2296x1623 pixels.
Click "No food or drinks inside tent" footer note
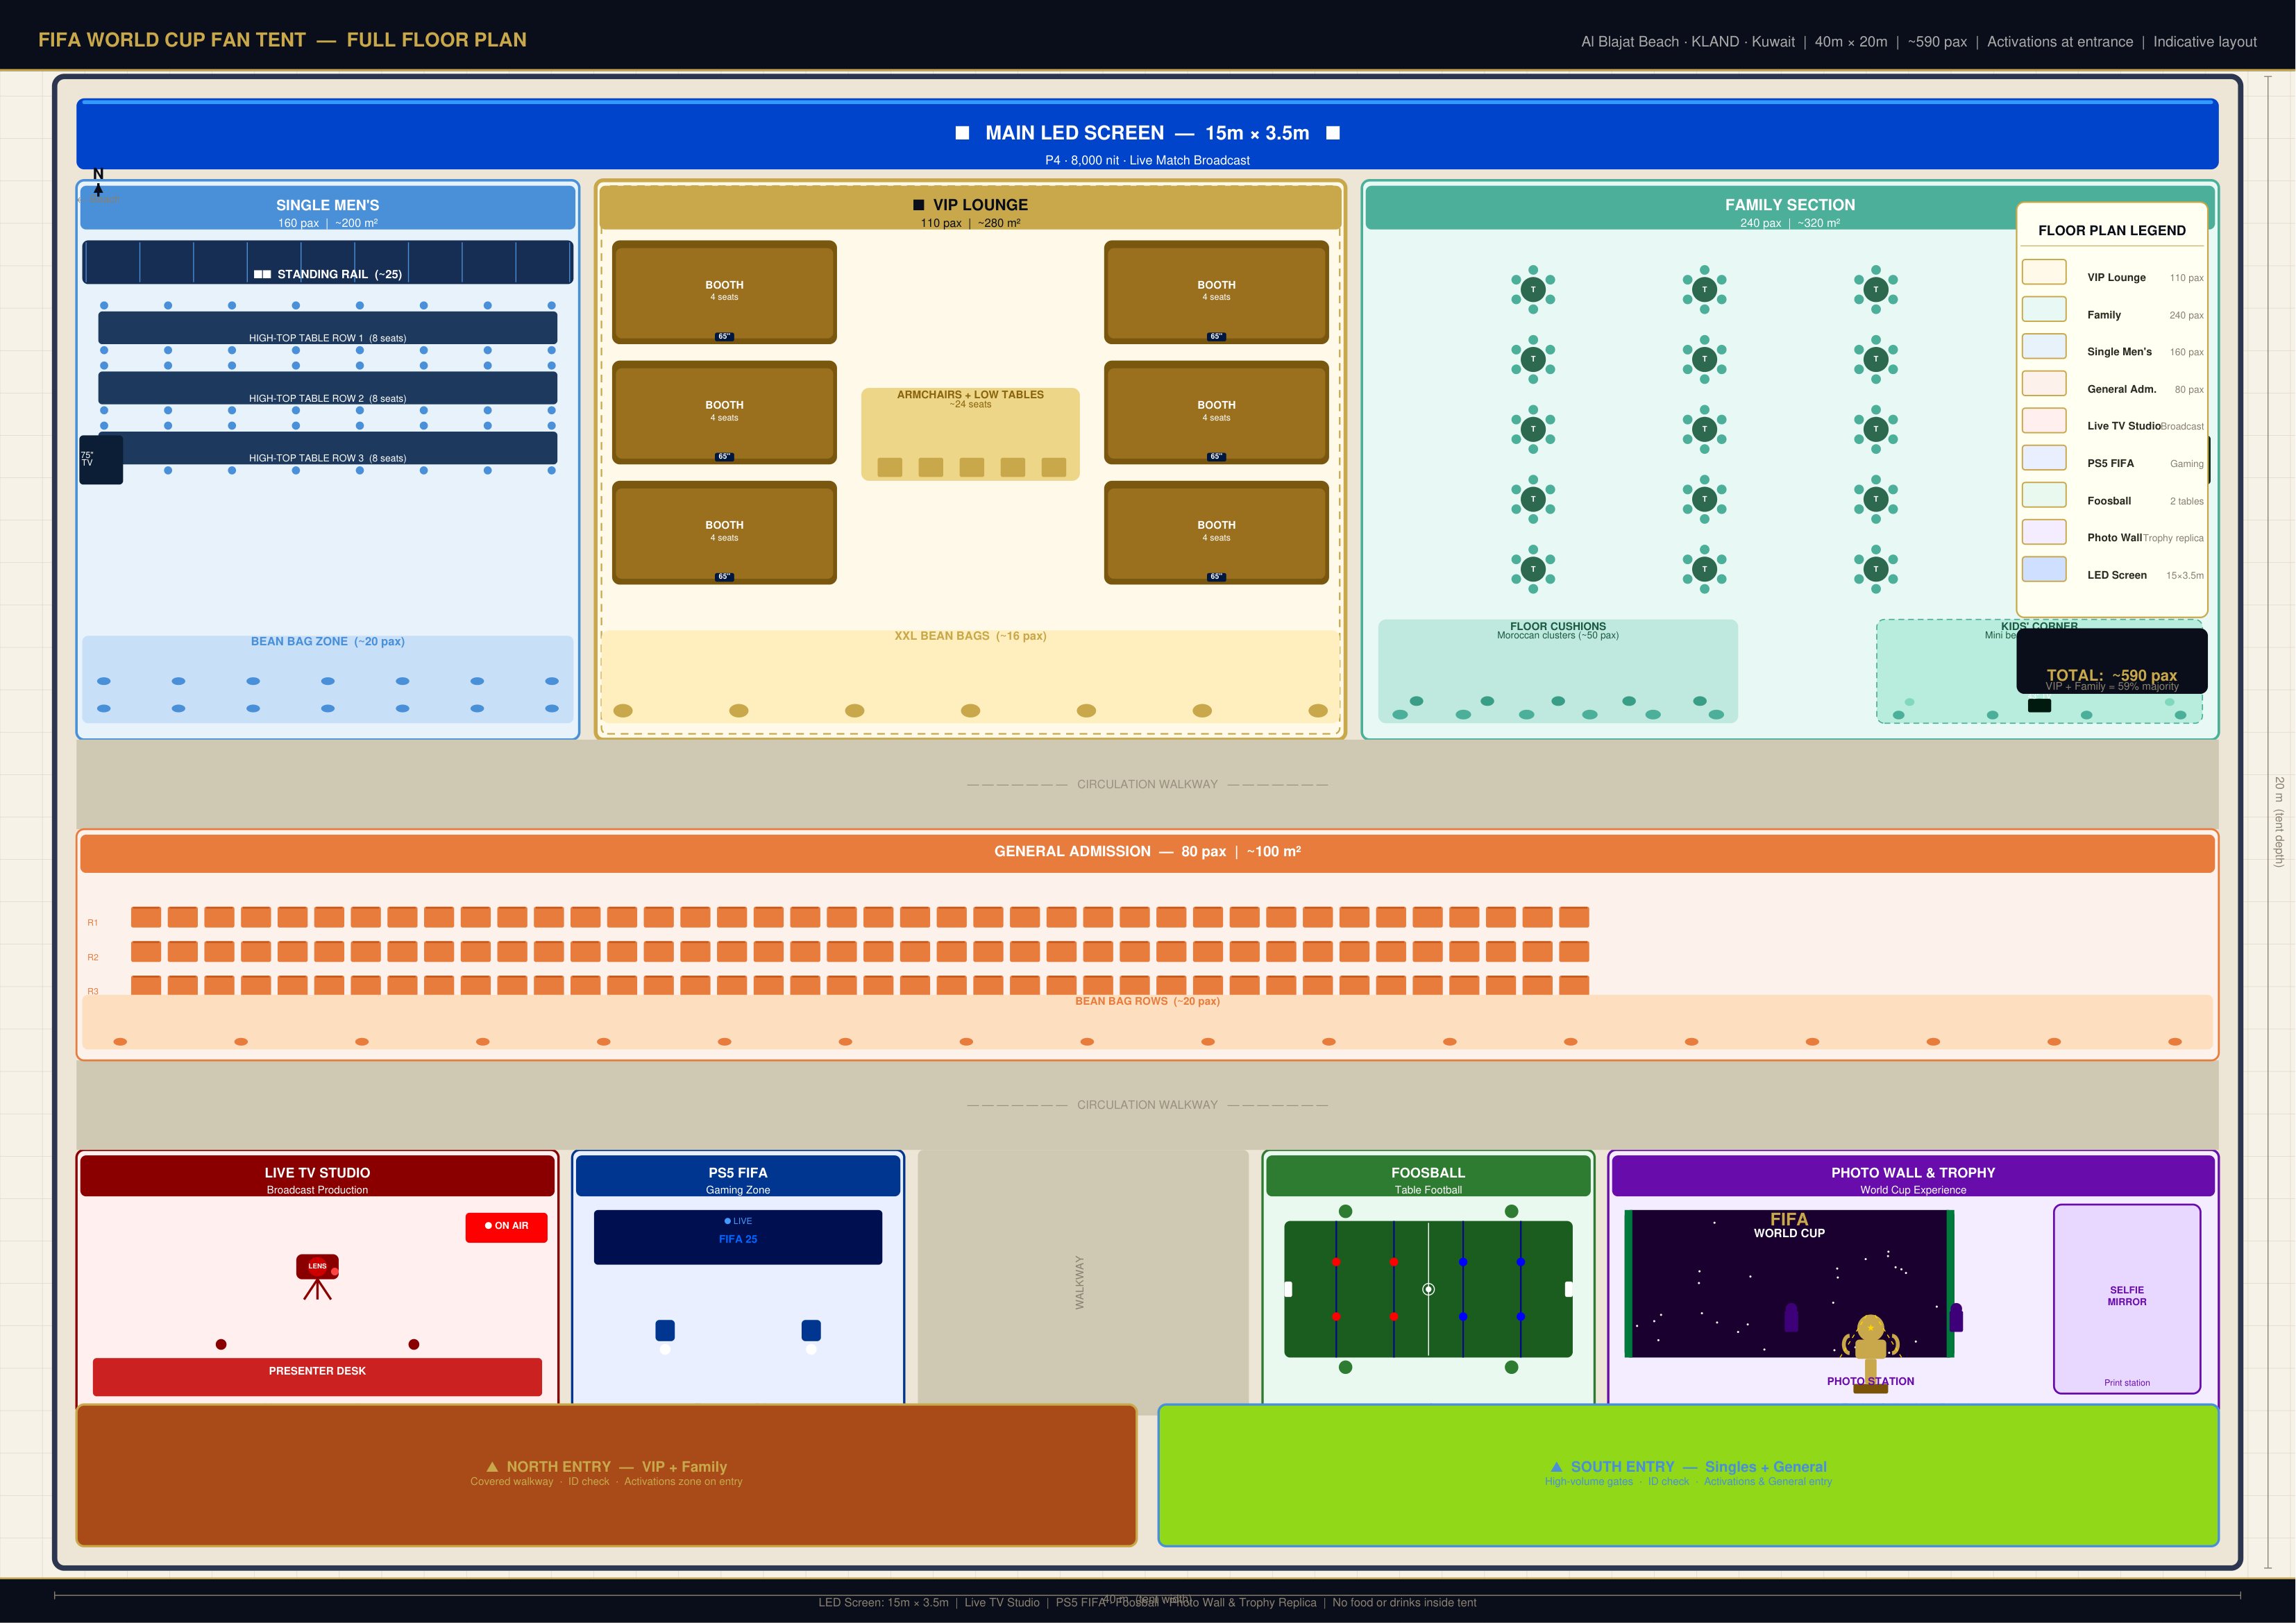click(x=1404, y=1603)
